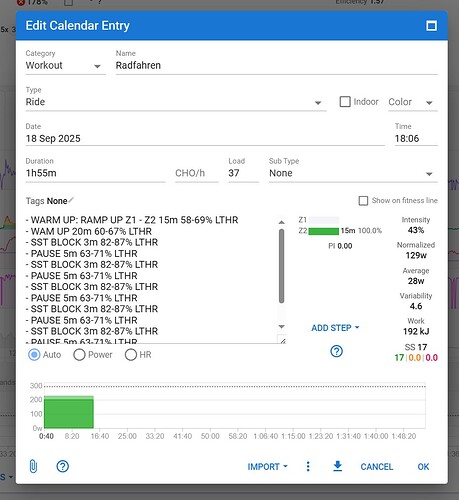Tick the Show on fitness line checkbox
Screen dimensions: 459x500
(363, 201)
